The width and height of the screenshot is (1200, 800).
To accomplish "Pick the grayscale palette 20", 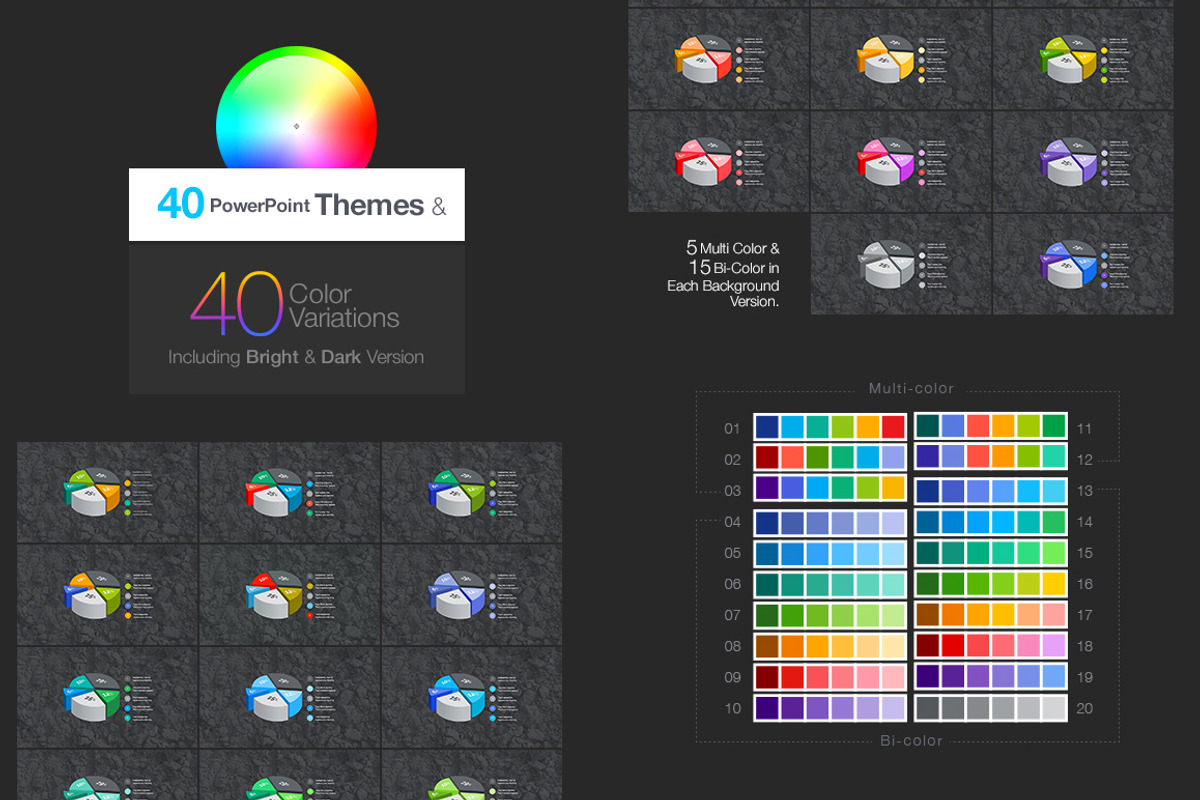I will (991, 708).
